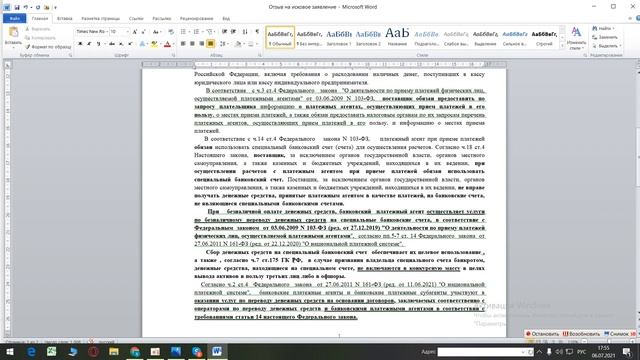The height and width of the screenshot is (360, 640).
Task: Switch to View (Вид) tab
Action: (x=226, y=18)
